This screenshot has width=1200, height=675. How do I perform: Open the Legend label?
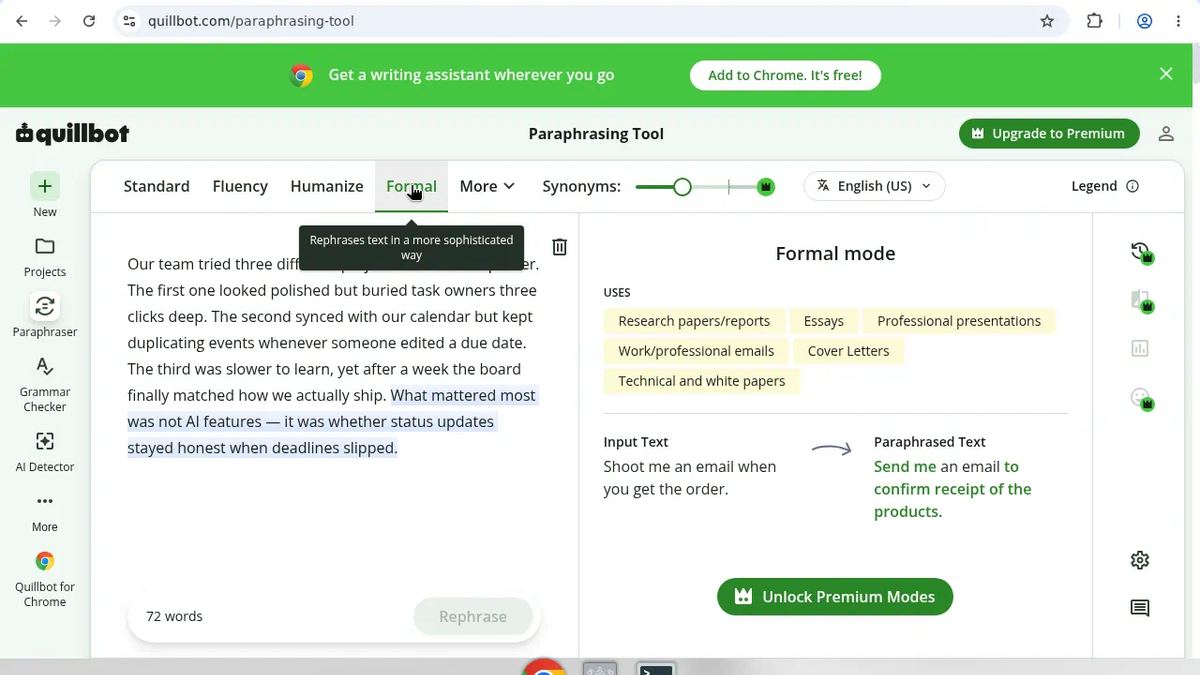1094,186
